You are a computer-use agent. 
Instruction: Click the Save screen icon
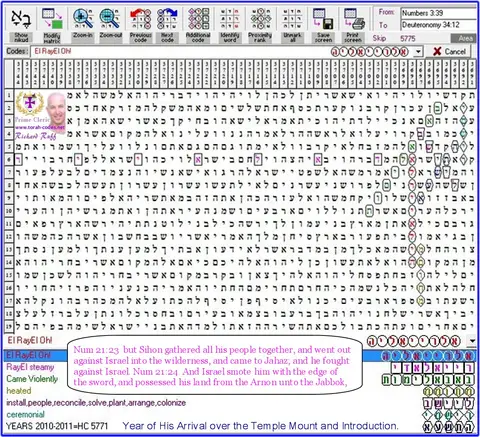pos(323,19)
